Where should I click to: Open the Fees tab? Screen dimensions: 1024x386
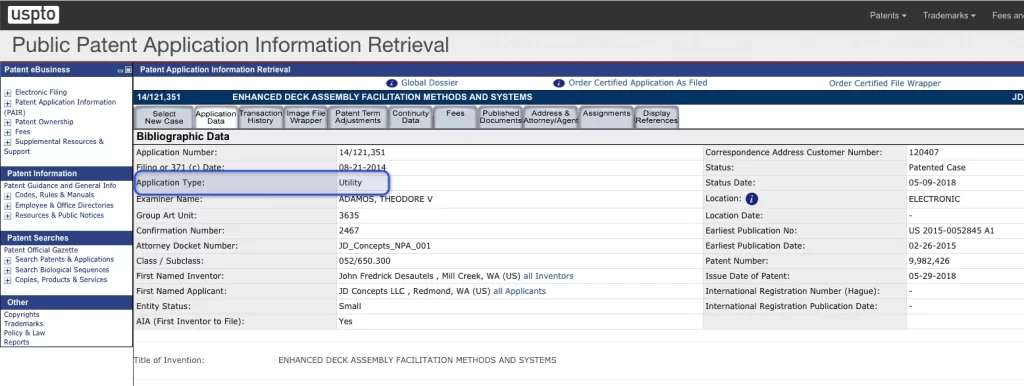455,117
